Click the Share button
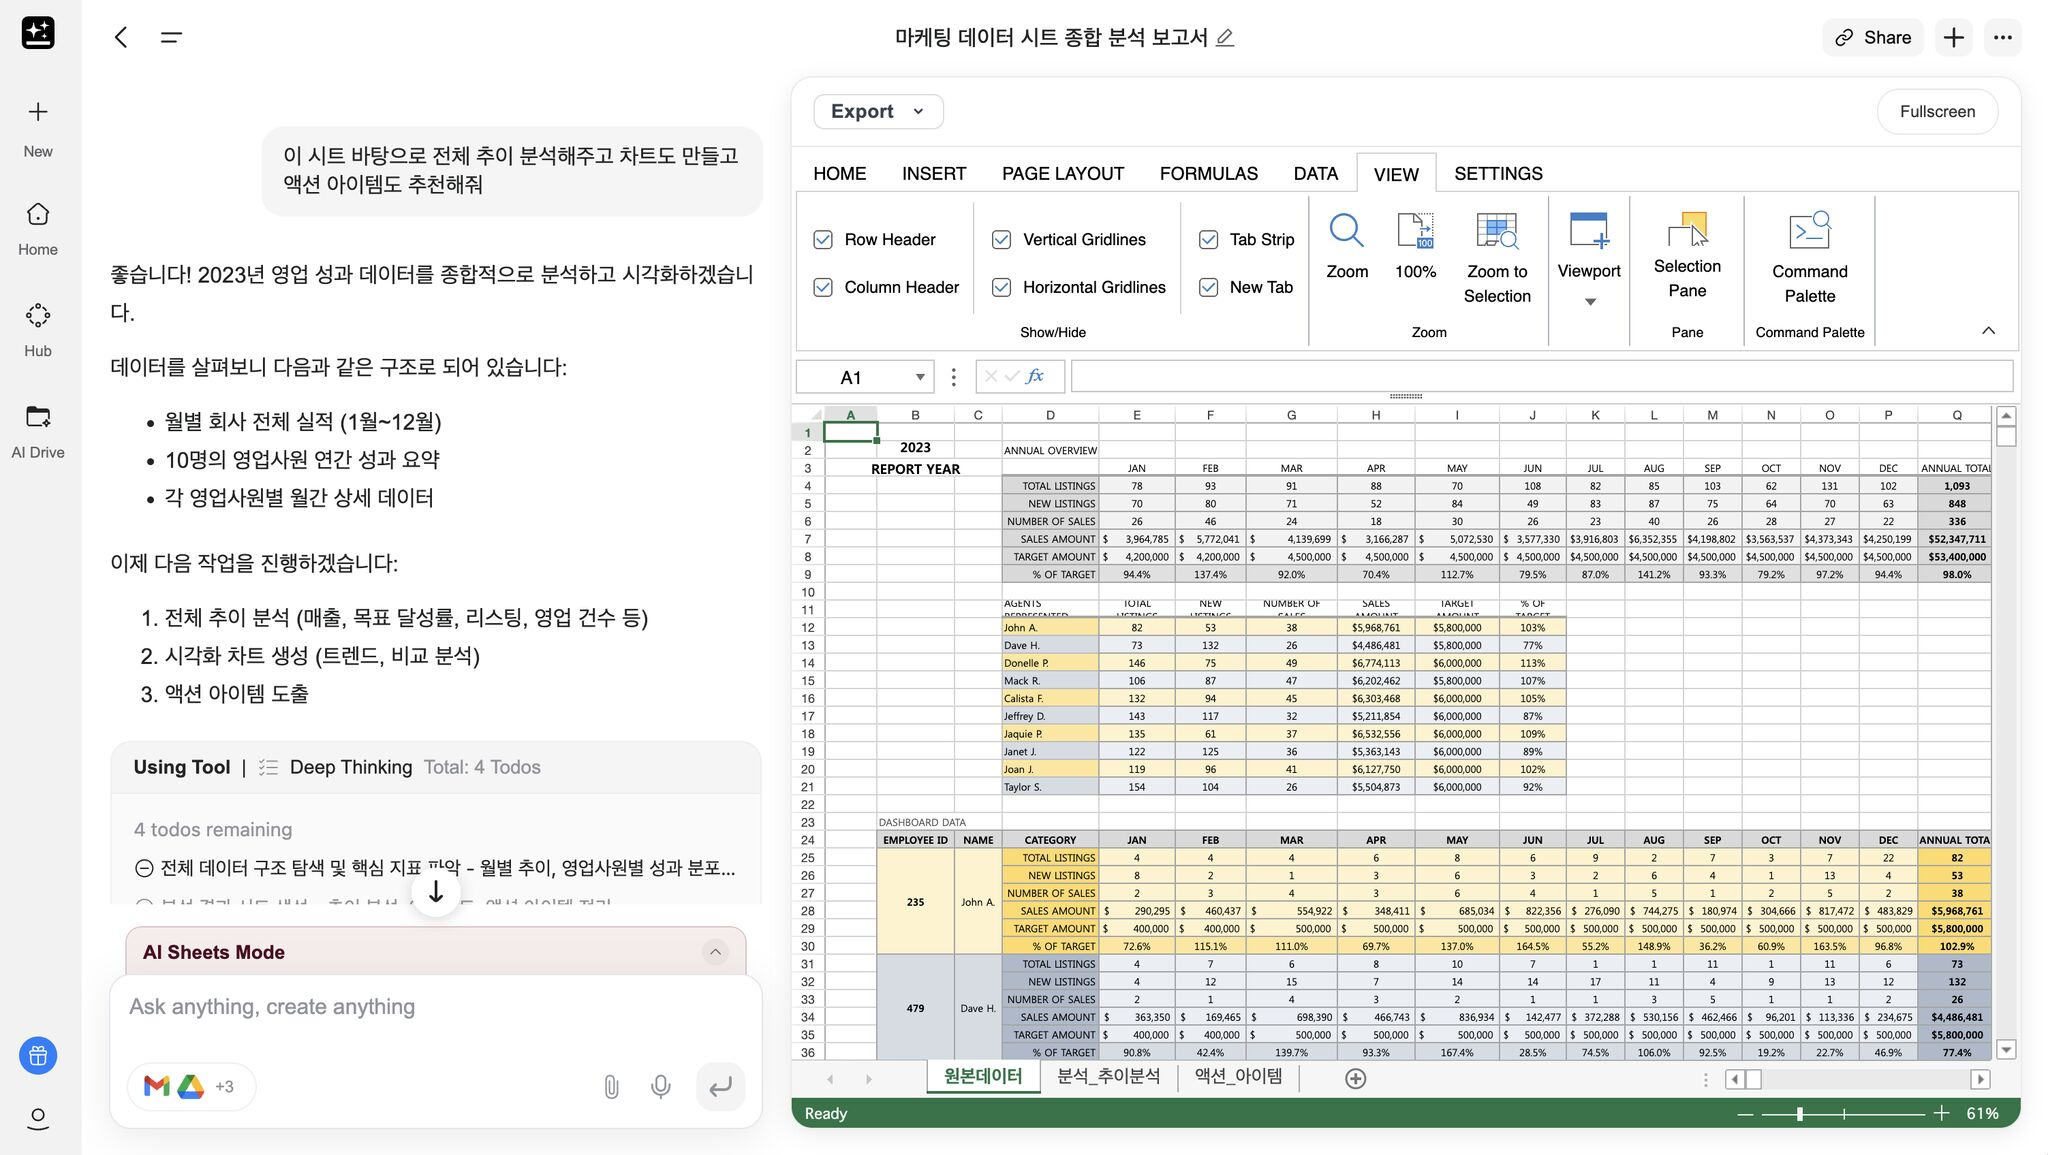This screenshot has width=2048, height=1155. 1872,36
